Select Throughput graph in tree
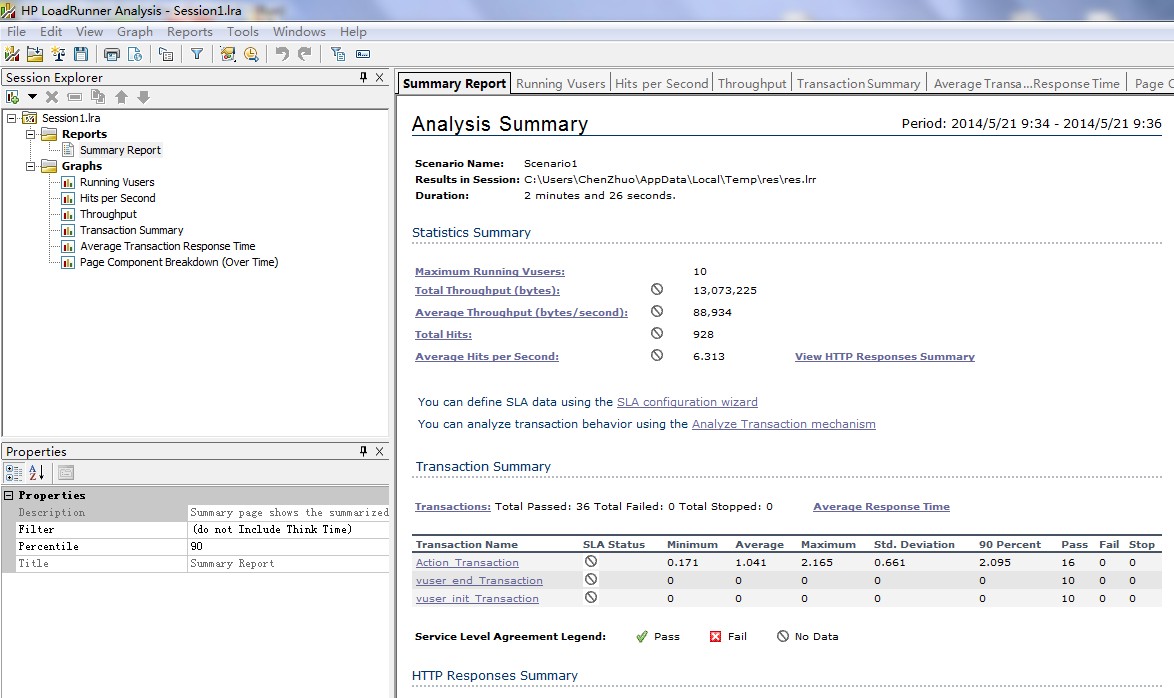 (x=108, y=214)
